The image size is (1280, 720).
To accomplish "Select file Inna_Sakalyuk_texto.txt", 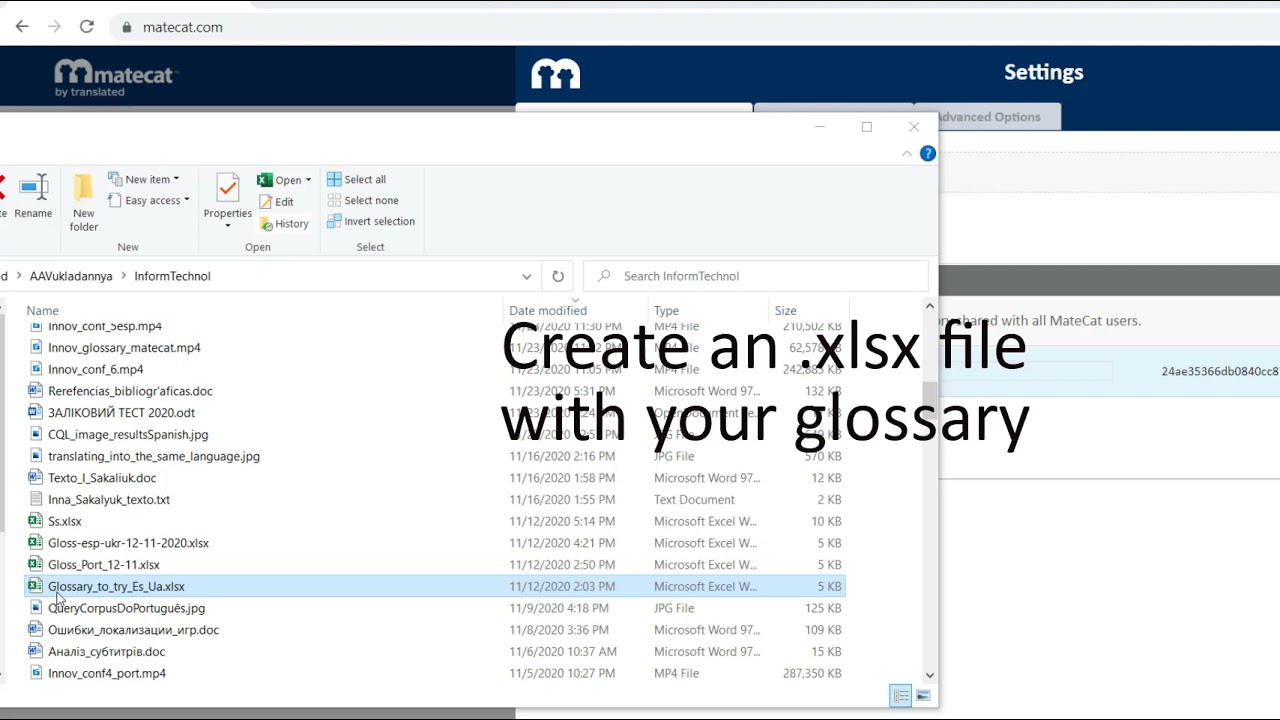I will [x=109, y=500].
